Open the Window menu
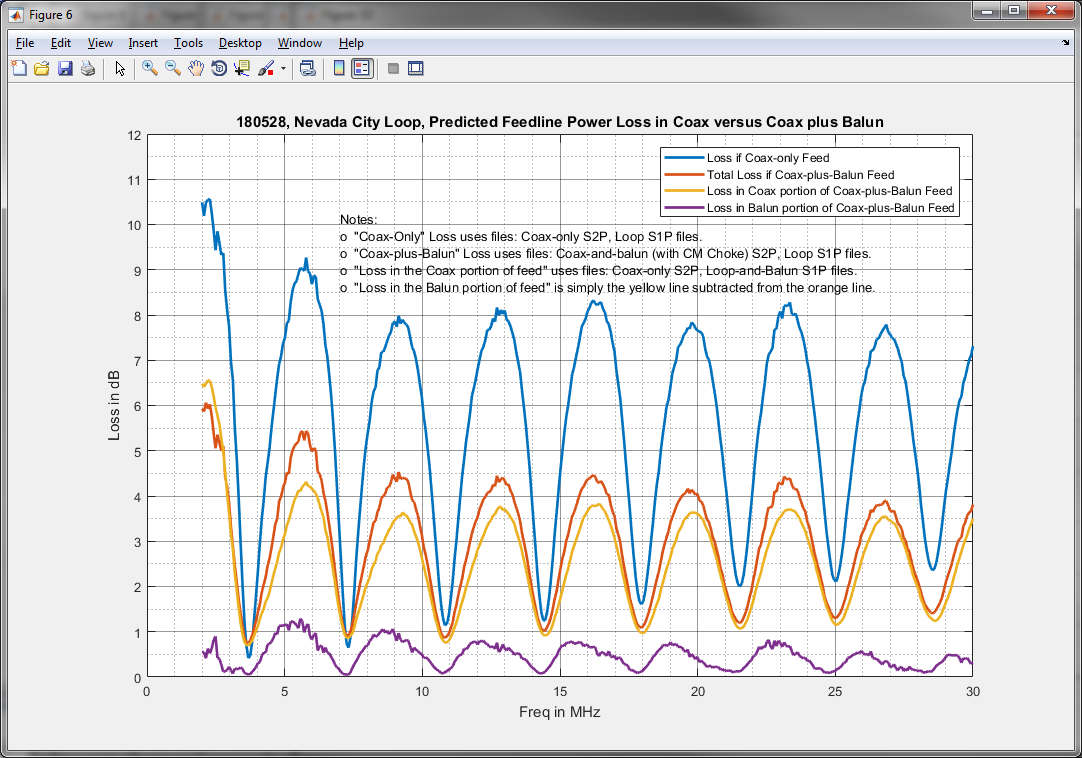Screen dimensions: 1082x758 [x=299, y=43]
